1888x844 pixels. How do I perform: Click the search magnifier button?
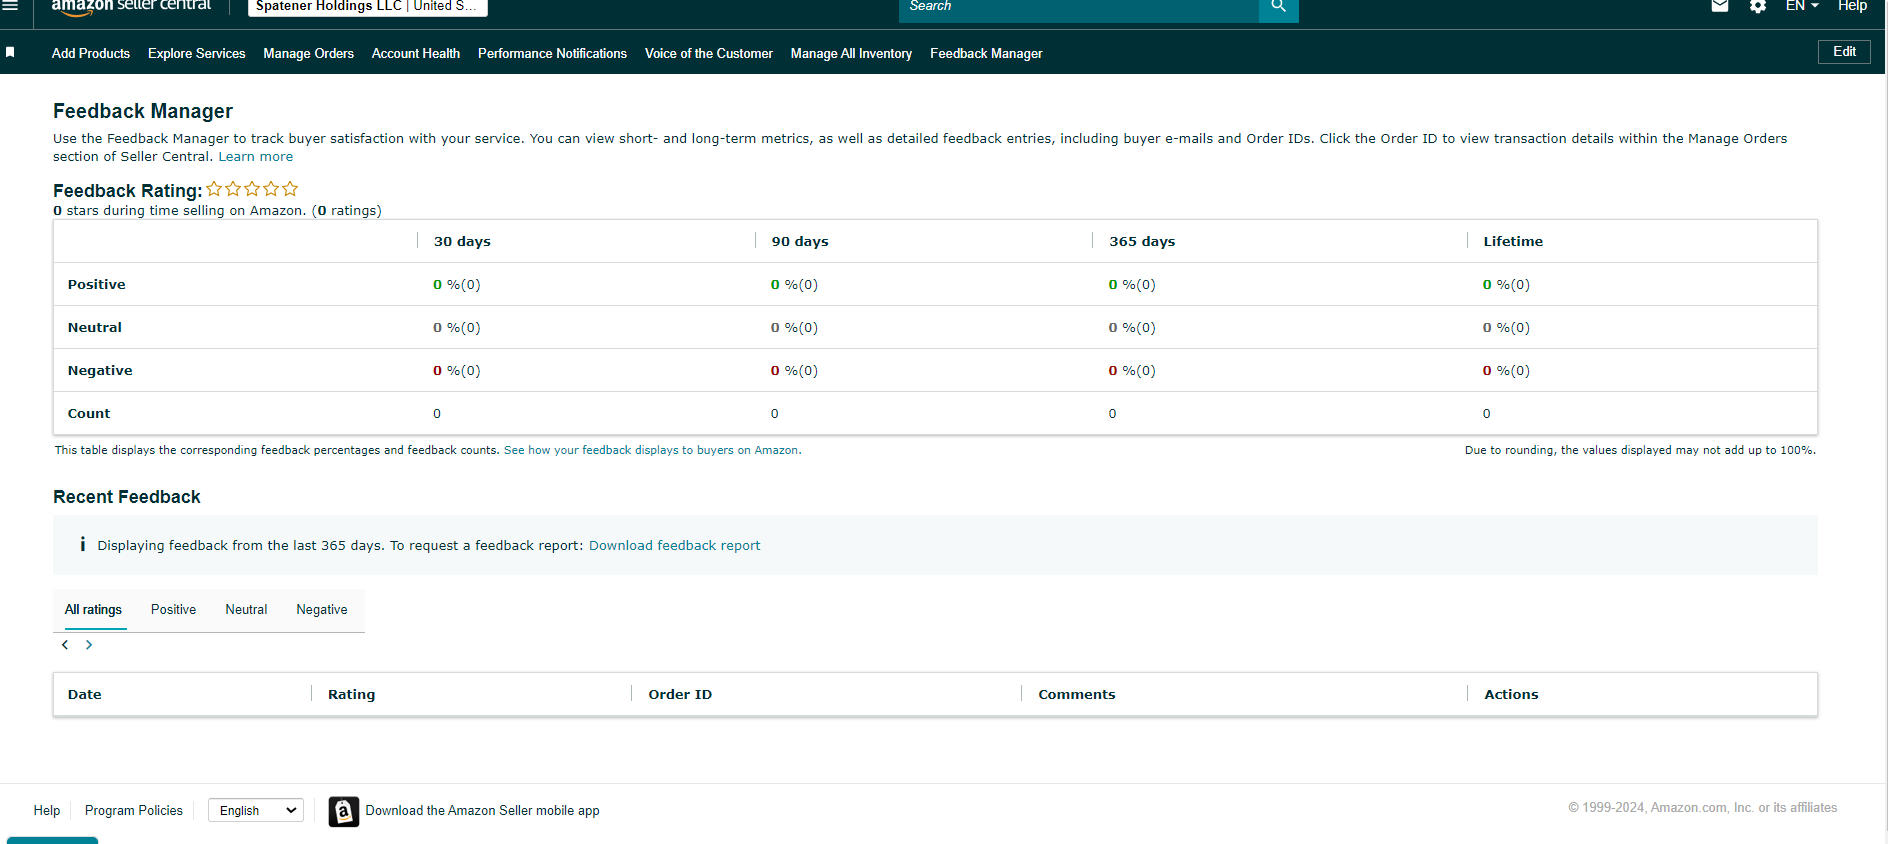1278,7
